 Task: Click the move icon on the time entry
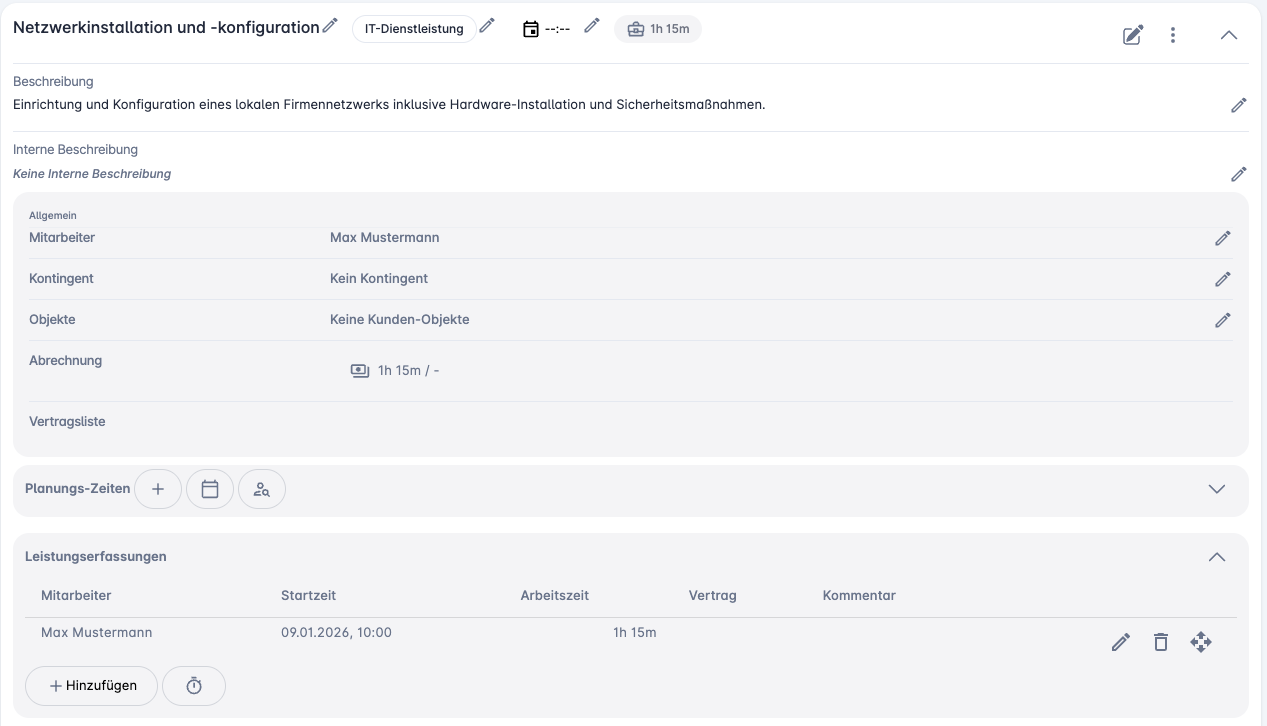tap(1201, 642)
